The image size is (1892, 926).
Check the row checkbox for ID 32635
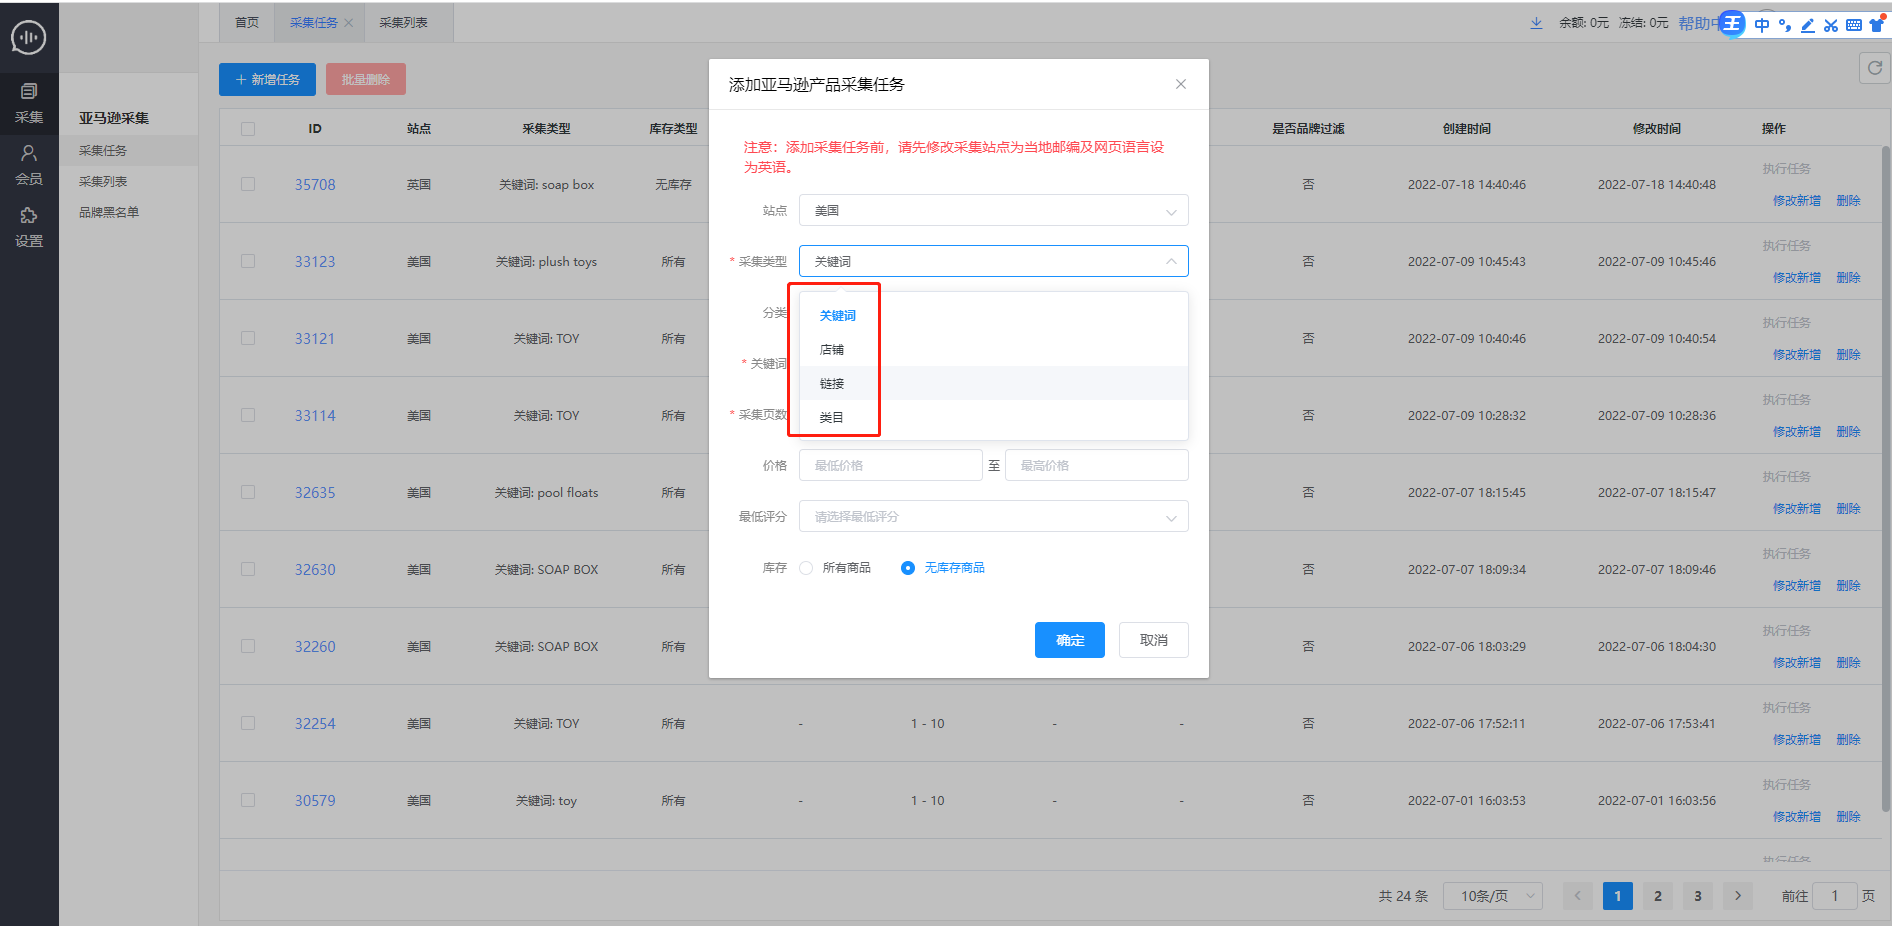tap(248, 492)
